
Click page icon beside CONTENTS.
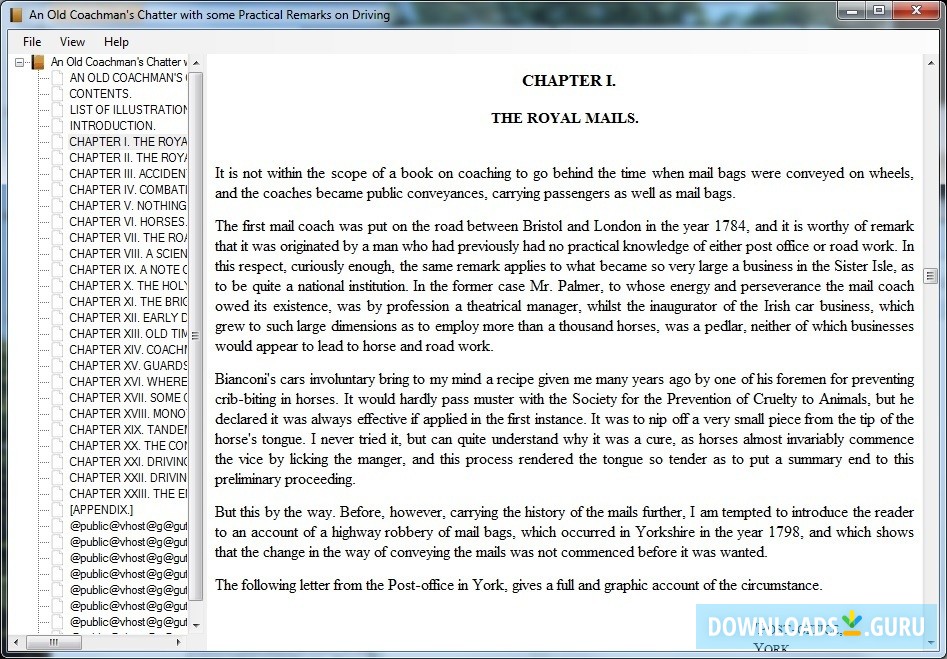pos(57,94)
